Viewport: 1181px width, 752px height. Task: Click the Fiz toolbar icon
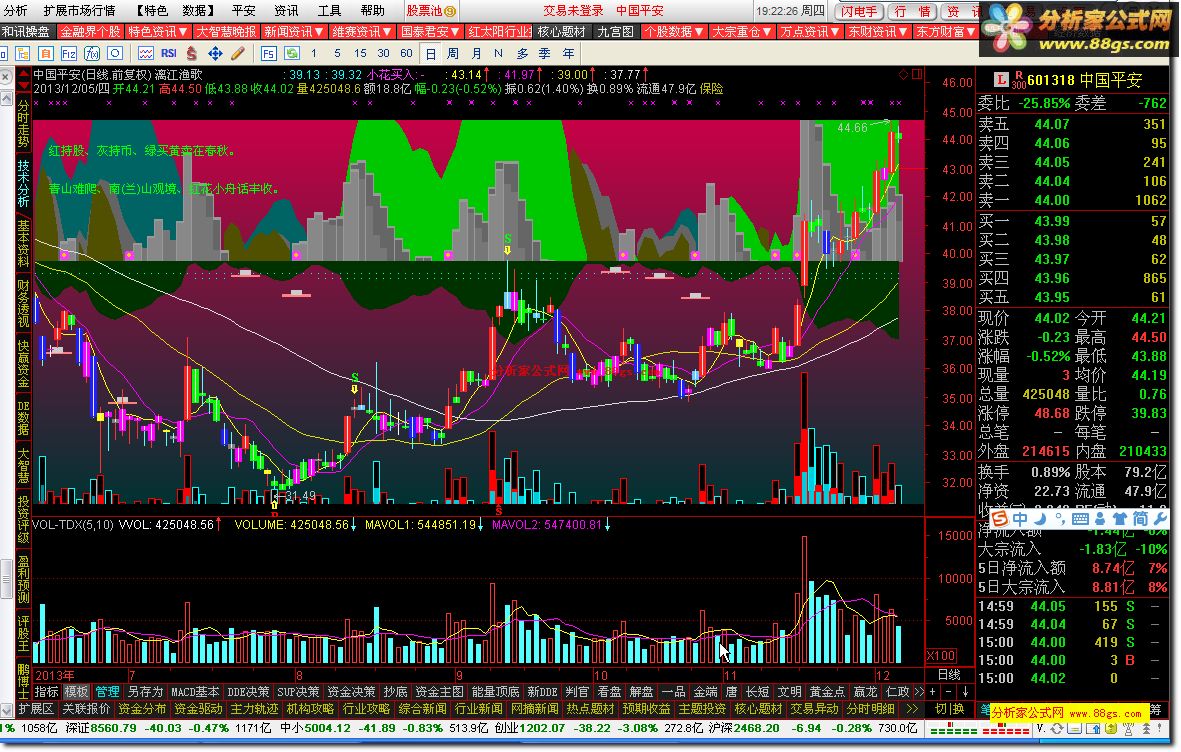69,53
